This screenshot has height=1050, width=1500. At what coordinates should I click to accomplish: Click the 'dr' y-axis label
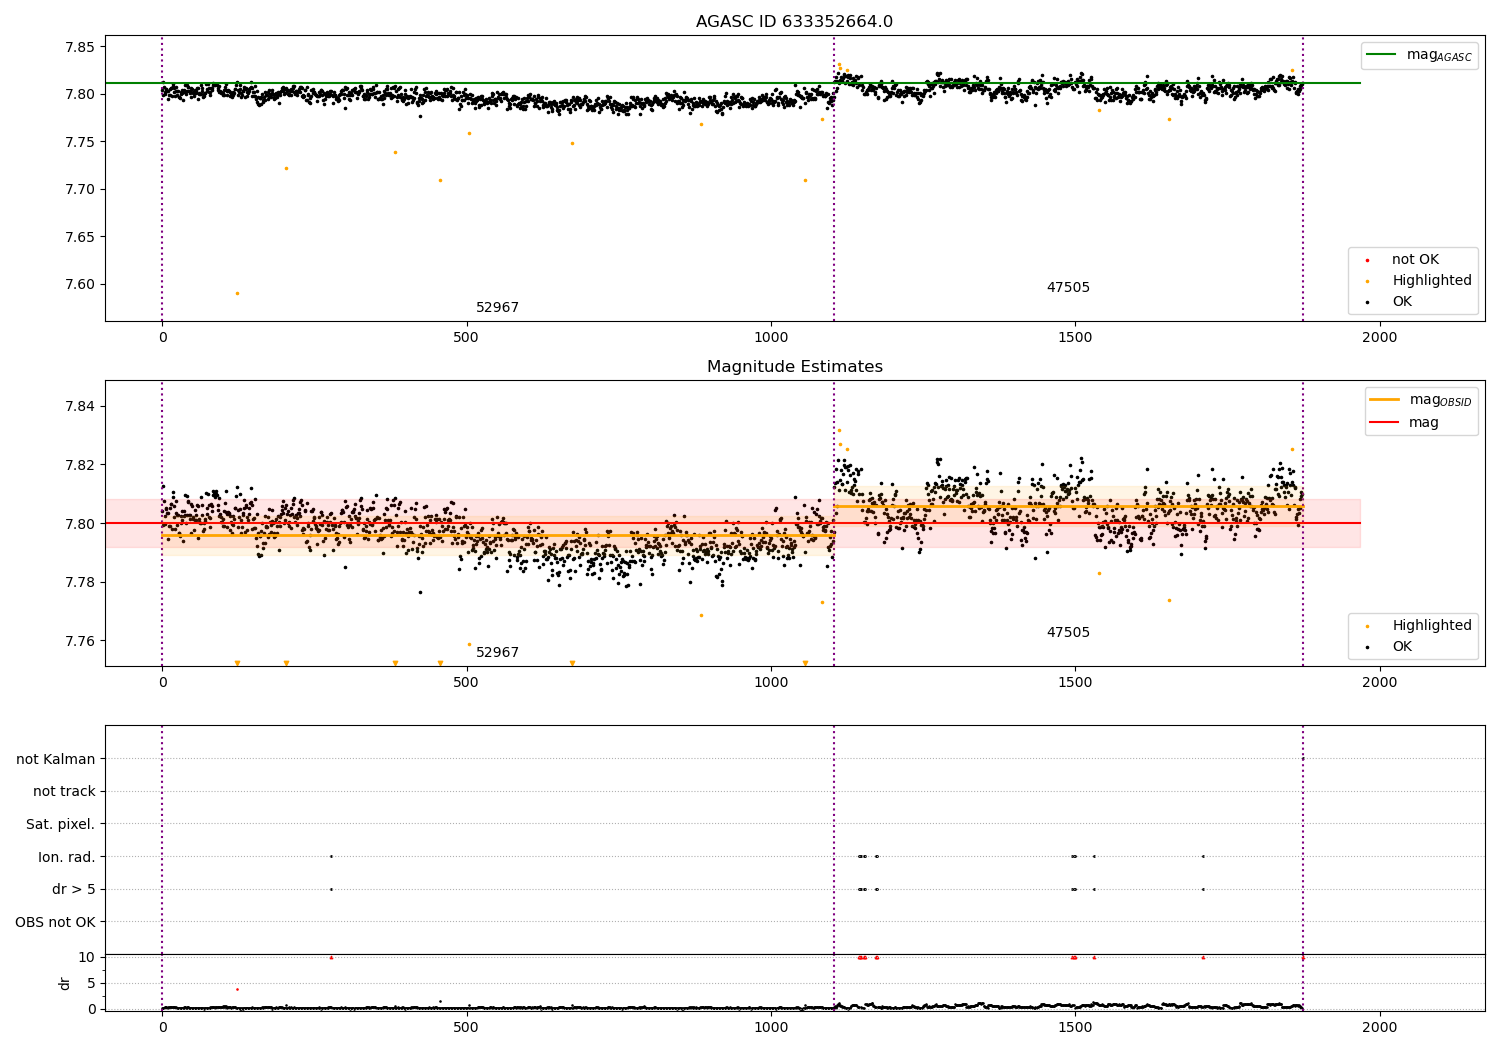pyautogui.click(x=65, y=983)
